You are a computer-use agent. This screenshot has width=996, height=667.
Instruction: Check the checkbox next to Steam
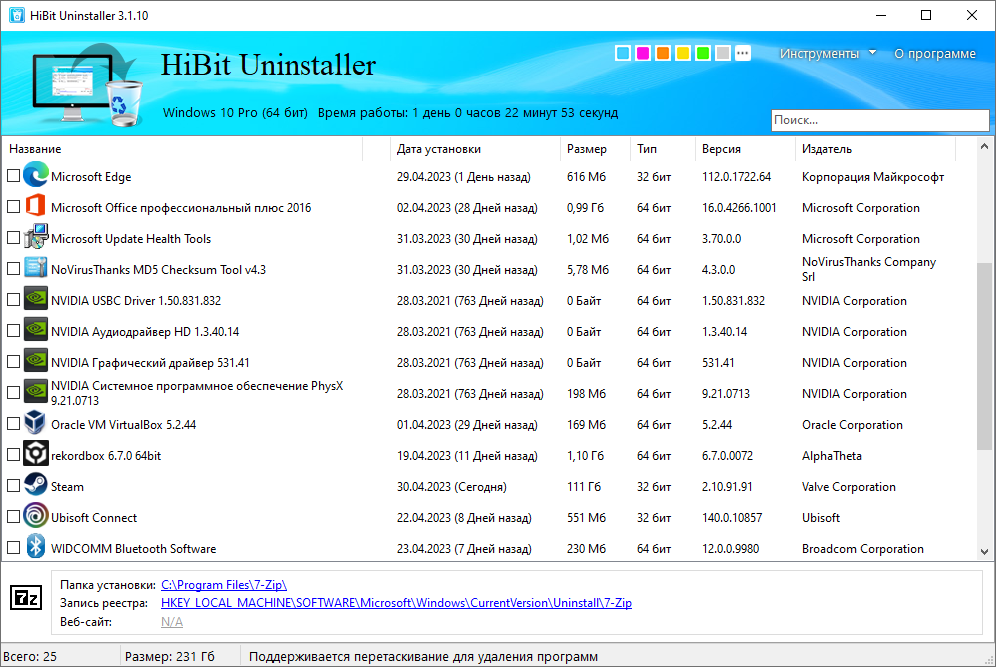tap(13, 486)
